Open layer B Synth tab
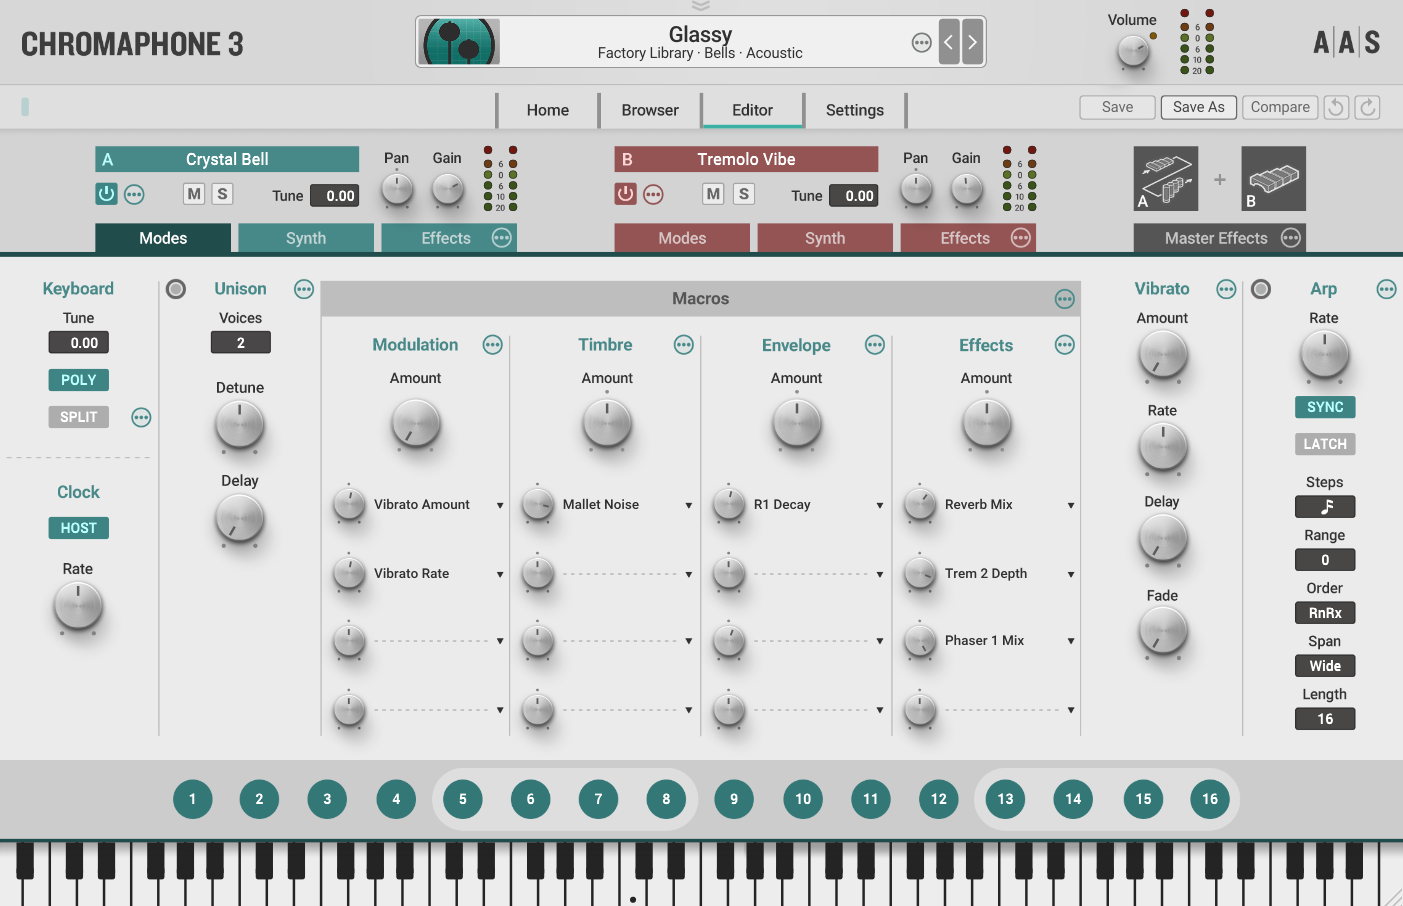The image size is (1403, 906). (825, 238)
